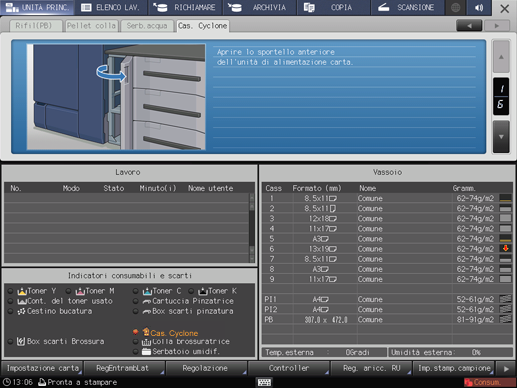Click the Colla brossuratrice icon
Image resolution: width=517 pixels, height=388 pixels.
[147, 342]
